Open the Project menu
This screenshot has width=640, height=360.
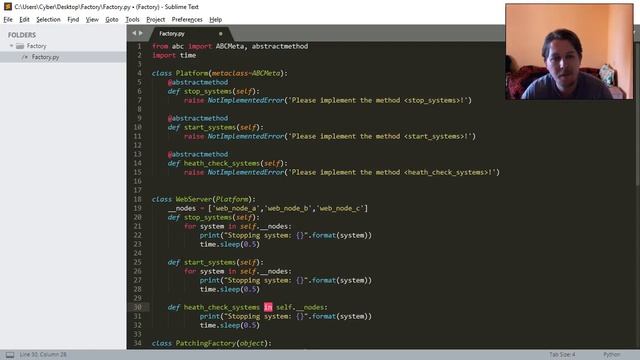coord(156,20)
